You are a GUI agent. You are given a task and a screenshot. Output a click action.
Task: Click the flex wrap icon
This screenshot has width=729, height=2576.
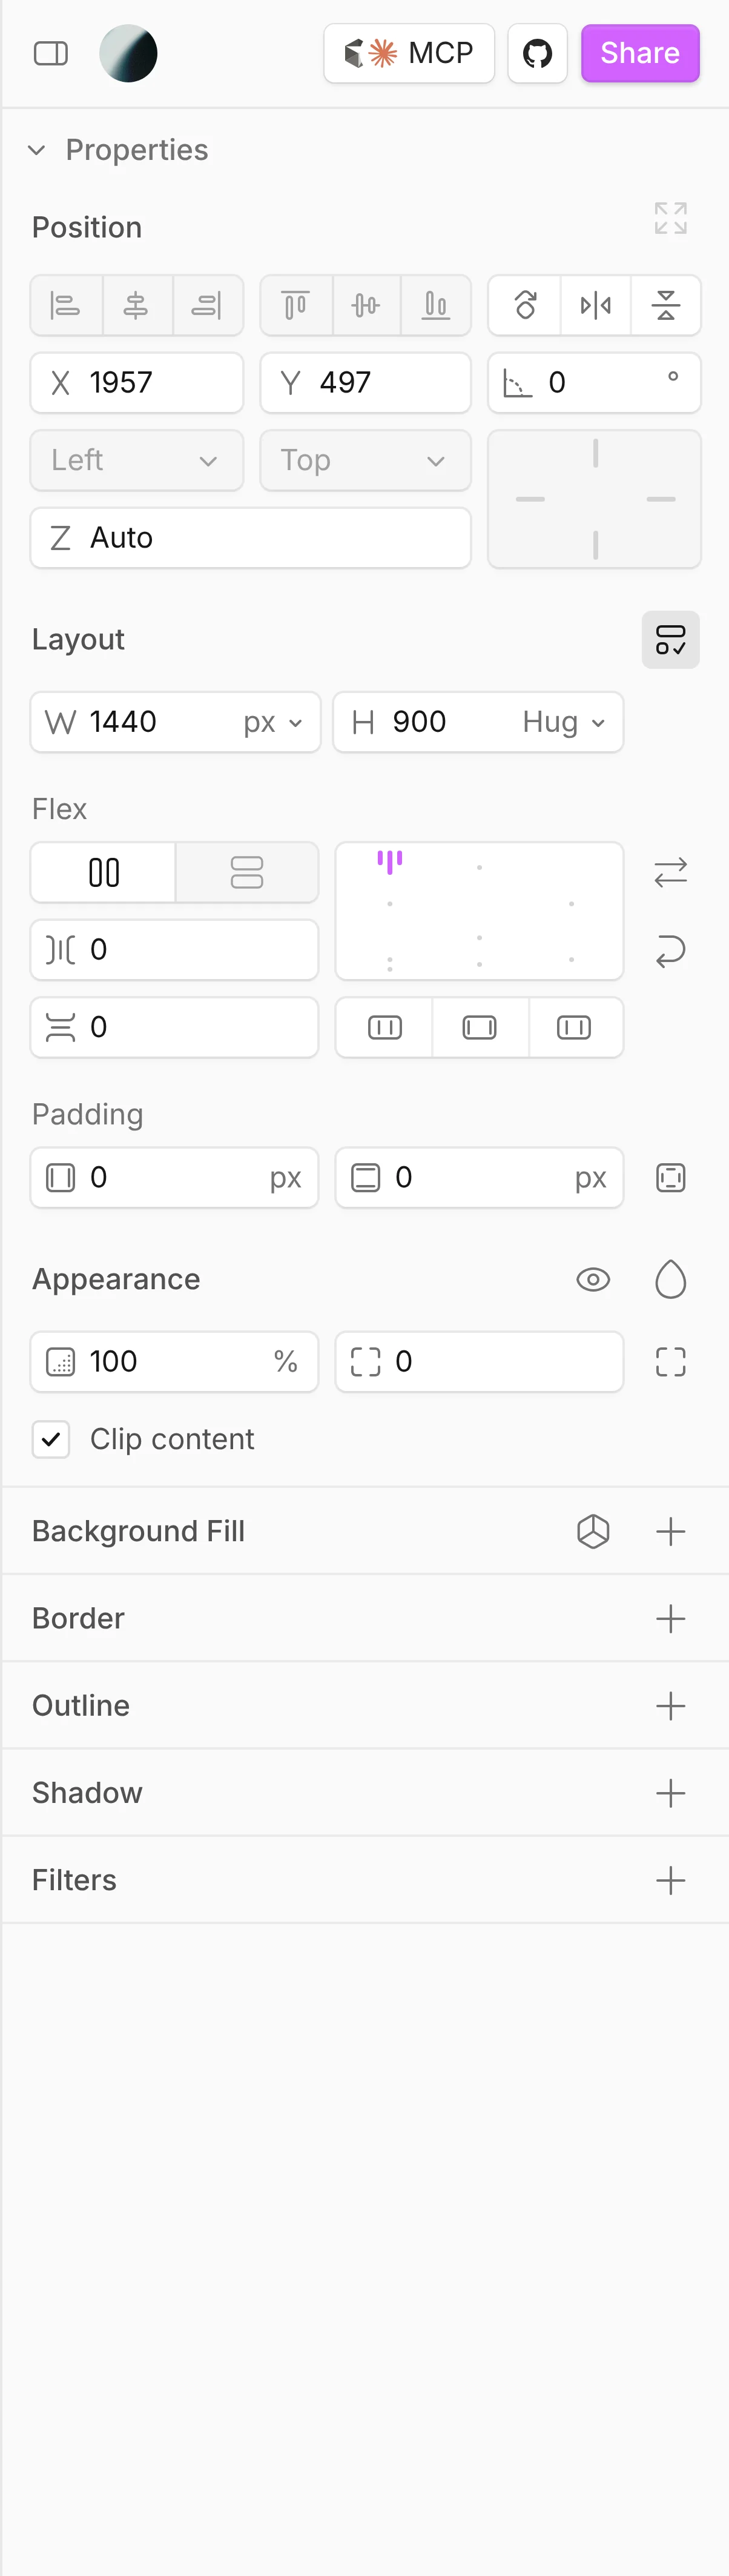[x=670, y=950]
